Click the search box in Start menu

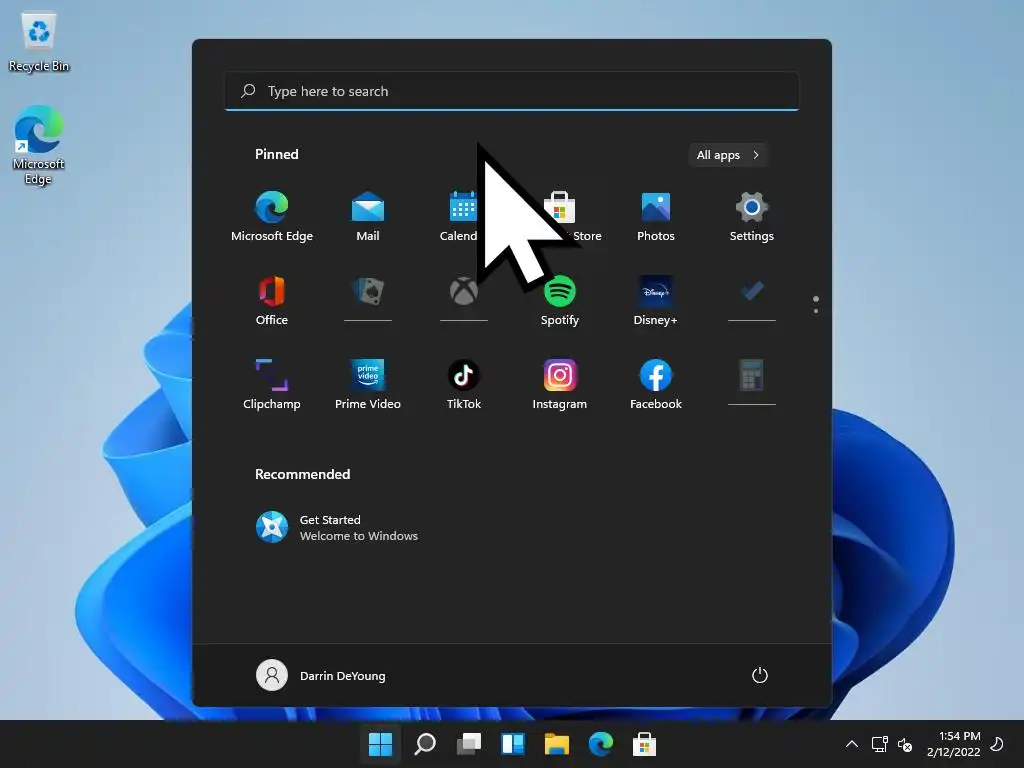[x=511, y=91]
